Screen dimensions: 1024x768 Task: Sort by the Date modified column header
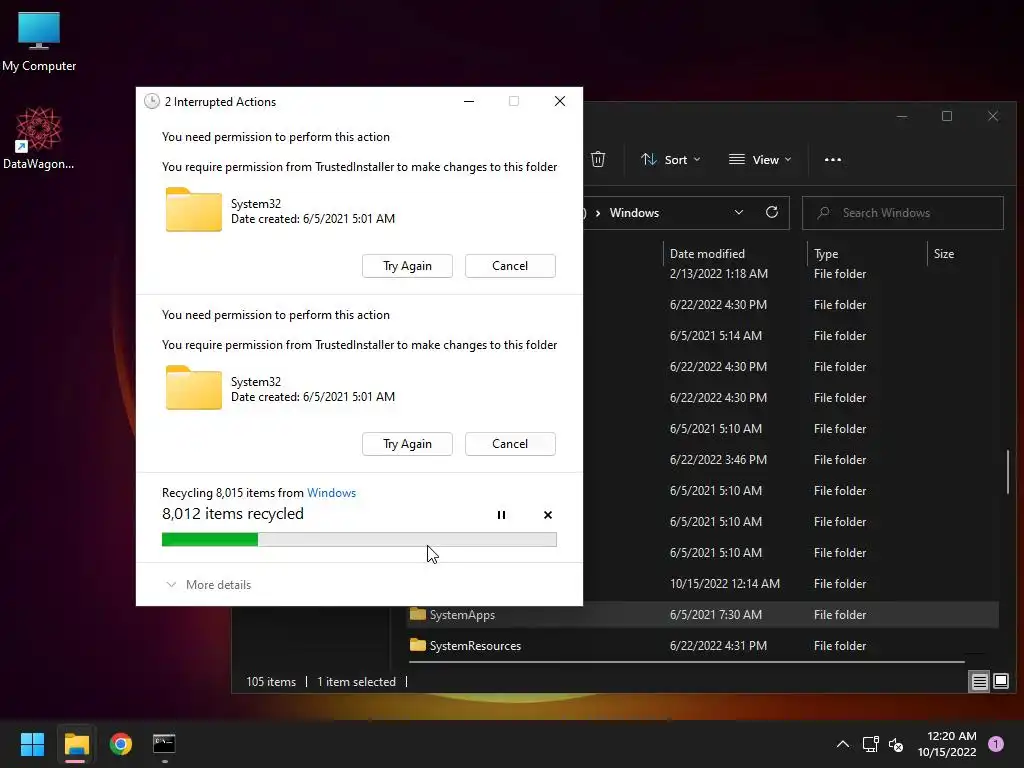707,253
